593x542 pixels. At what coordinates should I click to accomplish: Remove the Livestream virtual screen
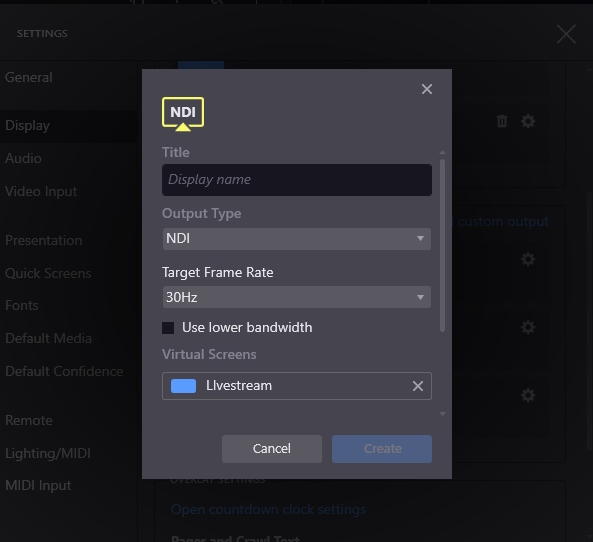418,386
